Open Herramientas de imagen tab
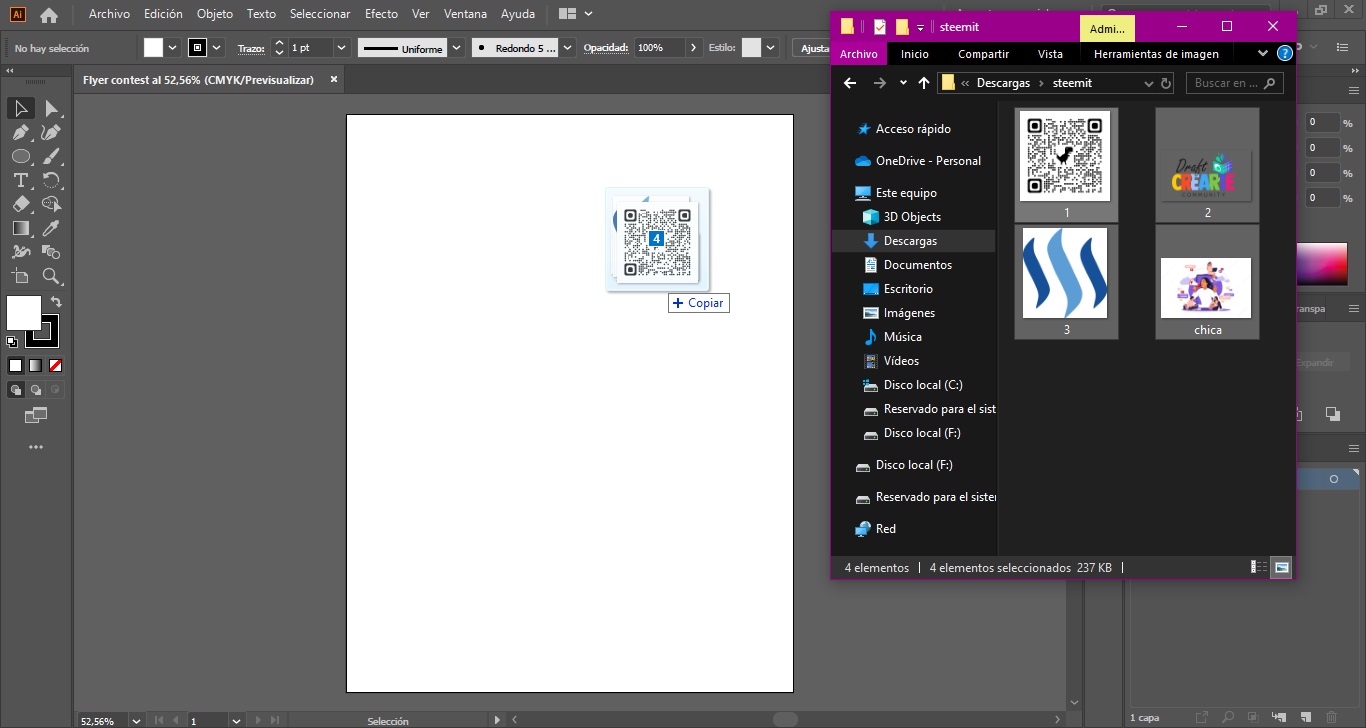 [1156, 54]
